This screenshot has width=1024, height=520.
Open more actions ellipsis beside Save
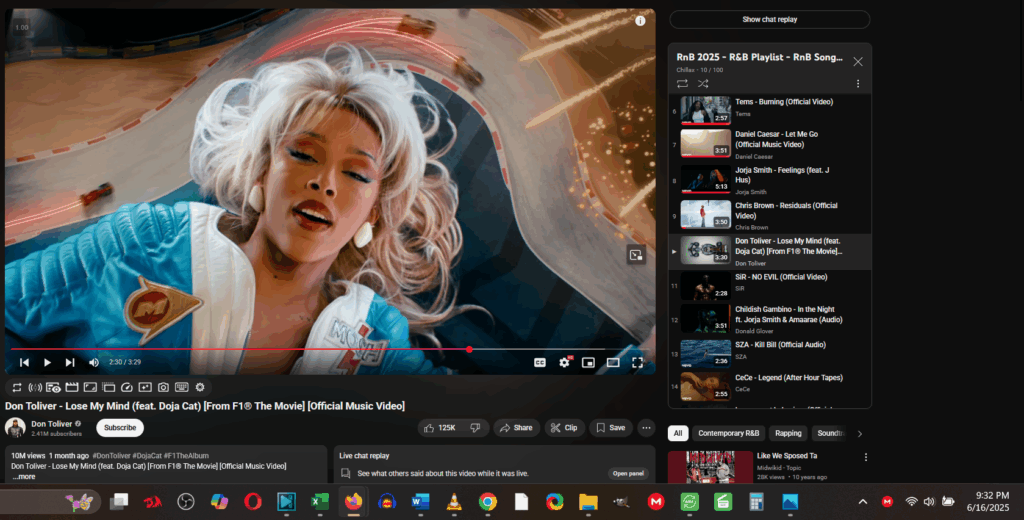(646, 428)
